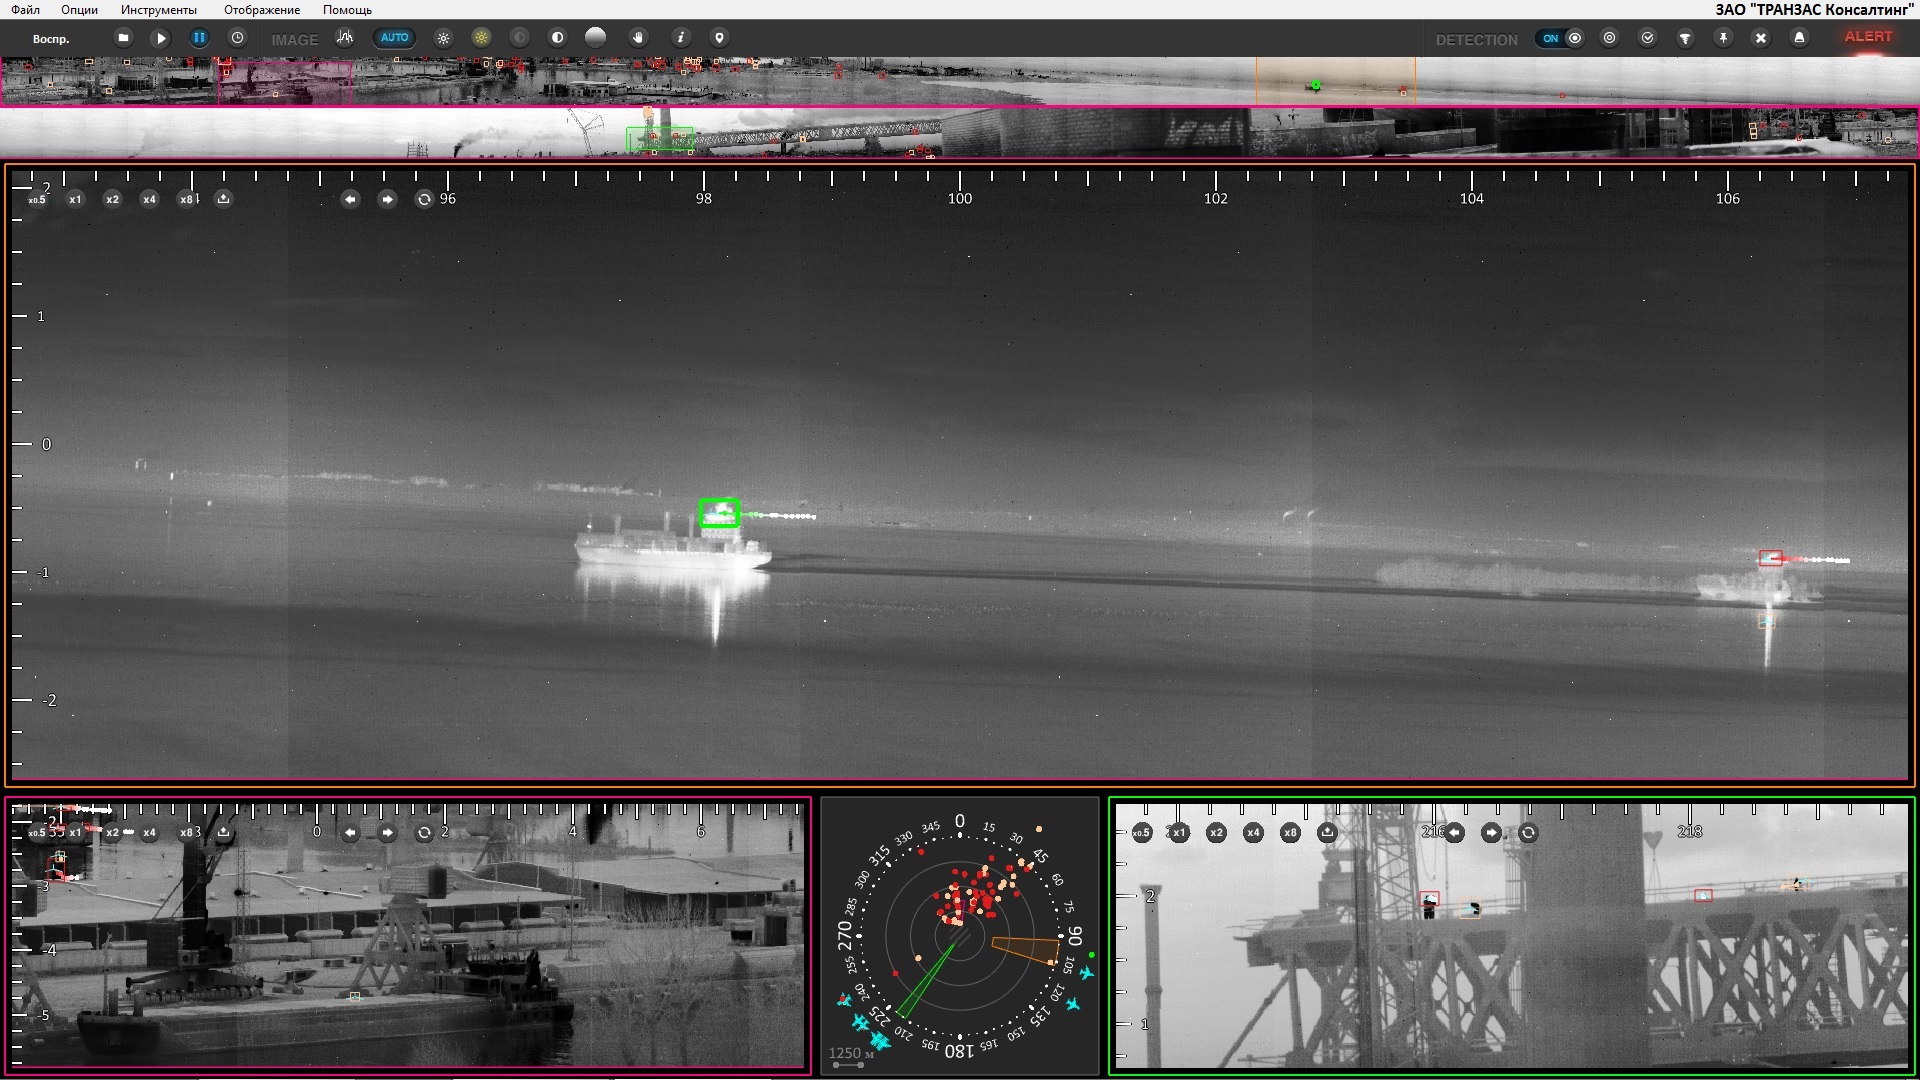Select the hand pan tool
The width and height of the screenshot is (1920, 1080).
pyautogui.click(x=638, y=38)
